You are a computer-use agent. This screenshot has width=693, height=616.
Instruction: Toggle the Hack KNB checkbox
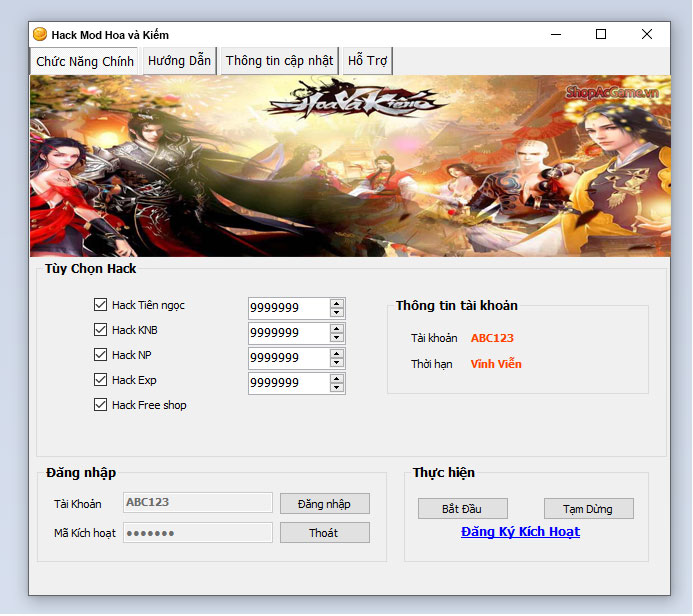click(100, 330)
